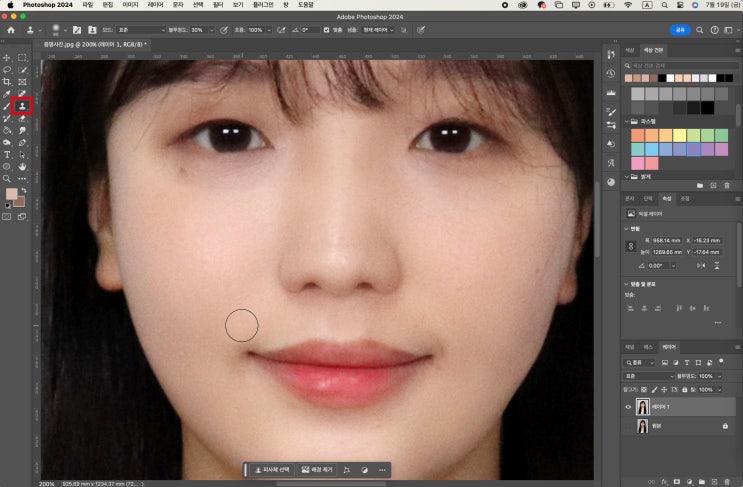Pick the Eyedropper tool
Viewport: 743px width, 487px height.
(x=7, y=93)
